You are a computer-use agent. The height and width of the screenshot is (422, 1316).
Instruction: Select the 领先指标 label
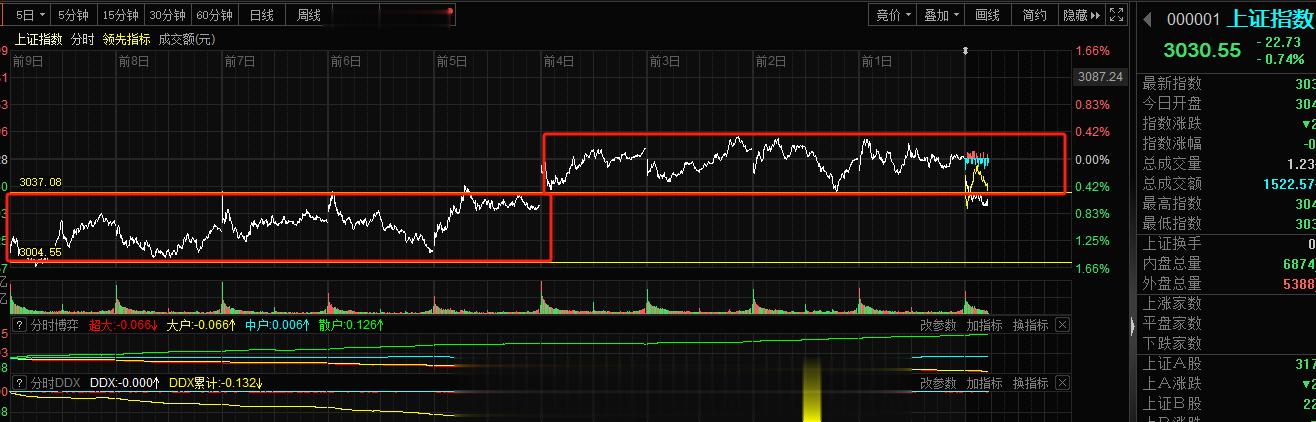point(126,39)
